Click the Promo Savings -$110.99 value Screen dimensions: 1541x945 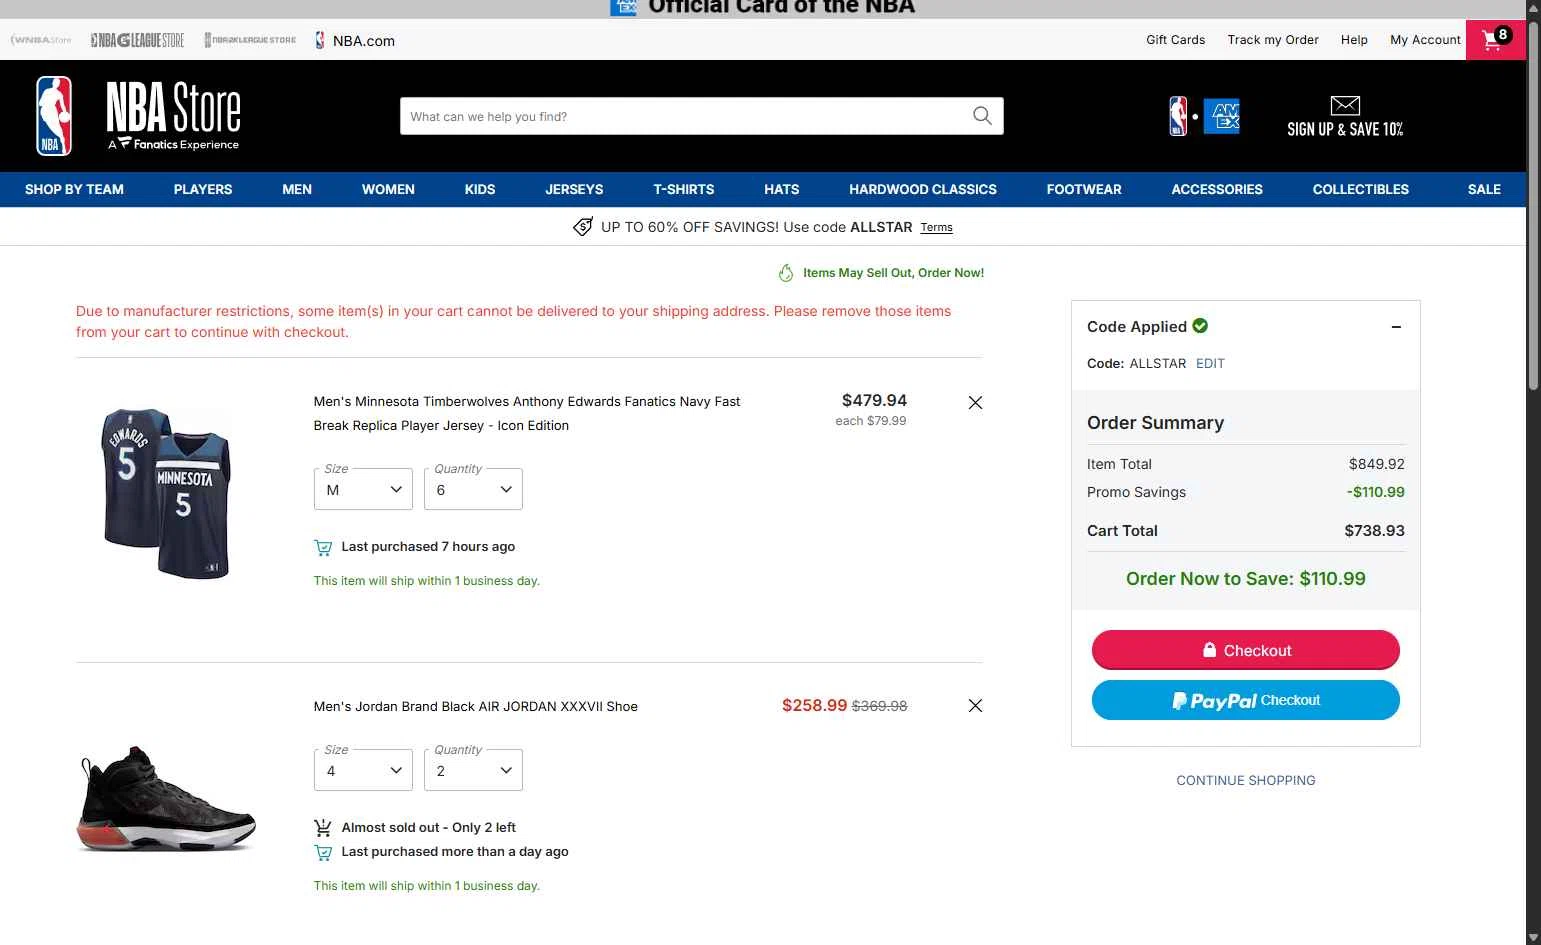[1375, 492]
